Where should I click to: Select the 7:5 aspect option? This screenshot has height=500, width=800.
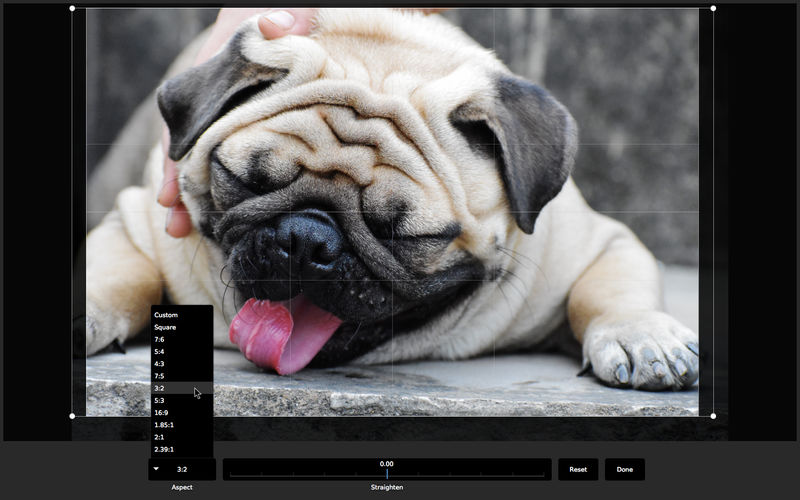pyautogui.click(x=182, y=376)
